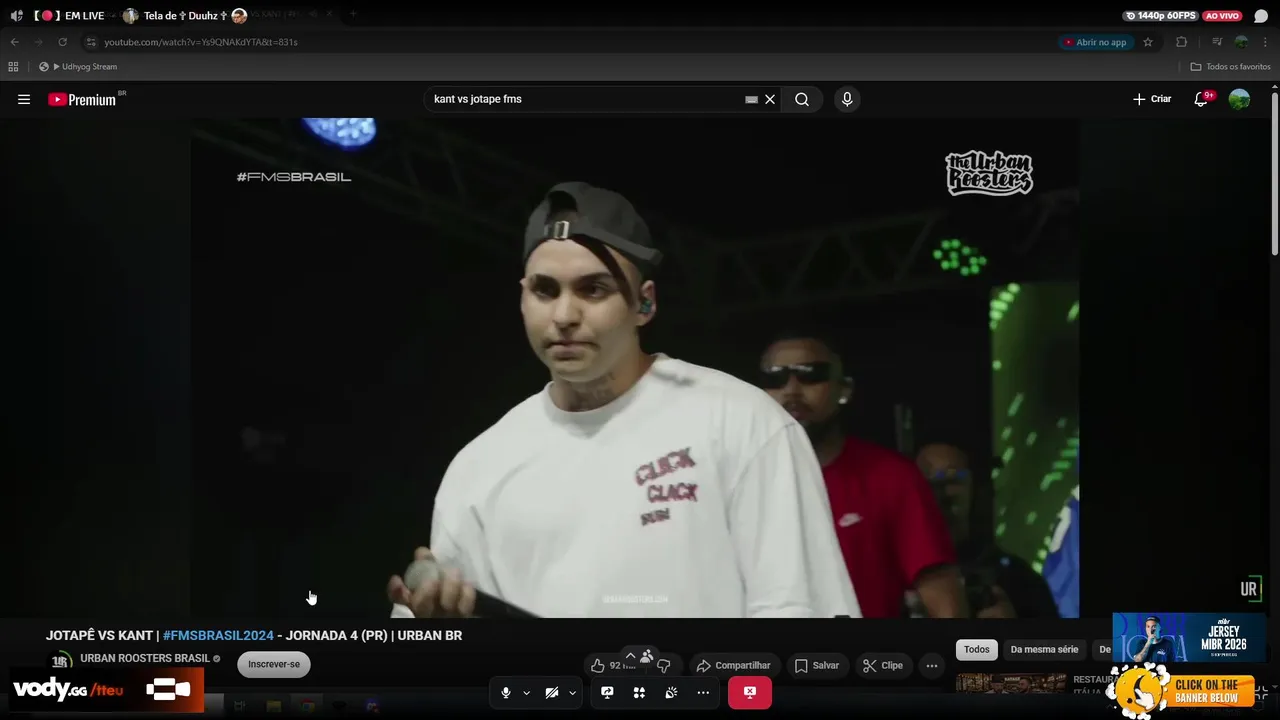Toggle camera off in call bar
The height and width of the screenshot is (720, 1280).
(x=552, y=692)
